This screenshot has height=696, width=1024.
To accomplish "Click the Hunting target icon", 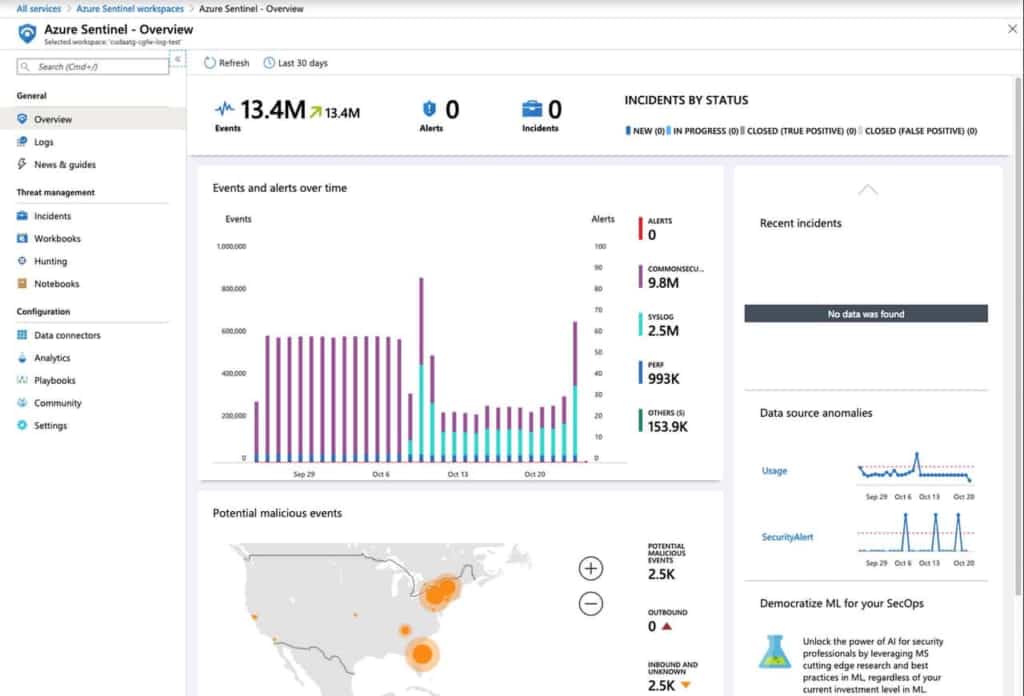I will click(22, 261).
